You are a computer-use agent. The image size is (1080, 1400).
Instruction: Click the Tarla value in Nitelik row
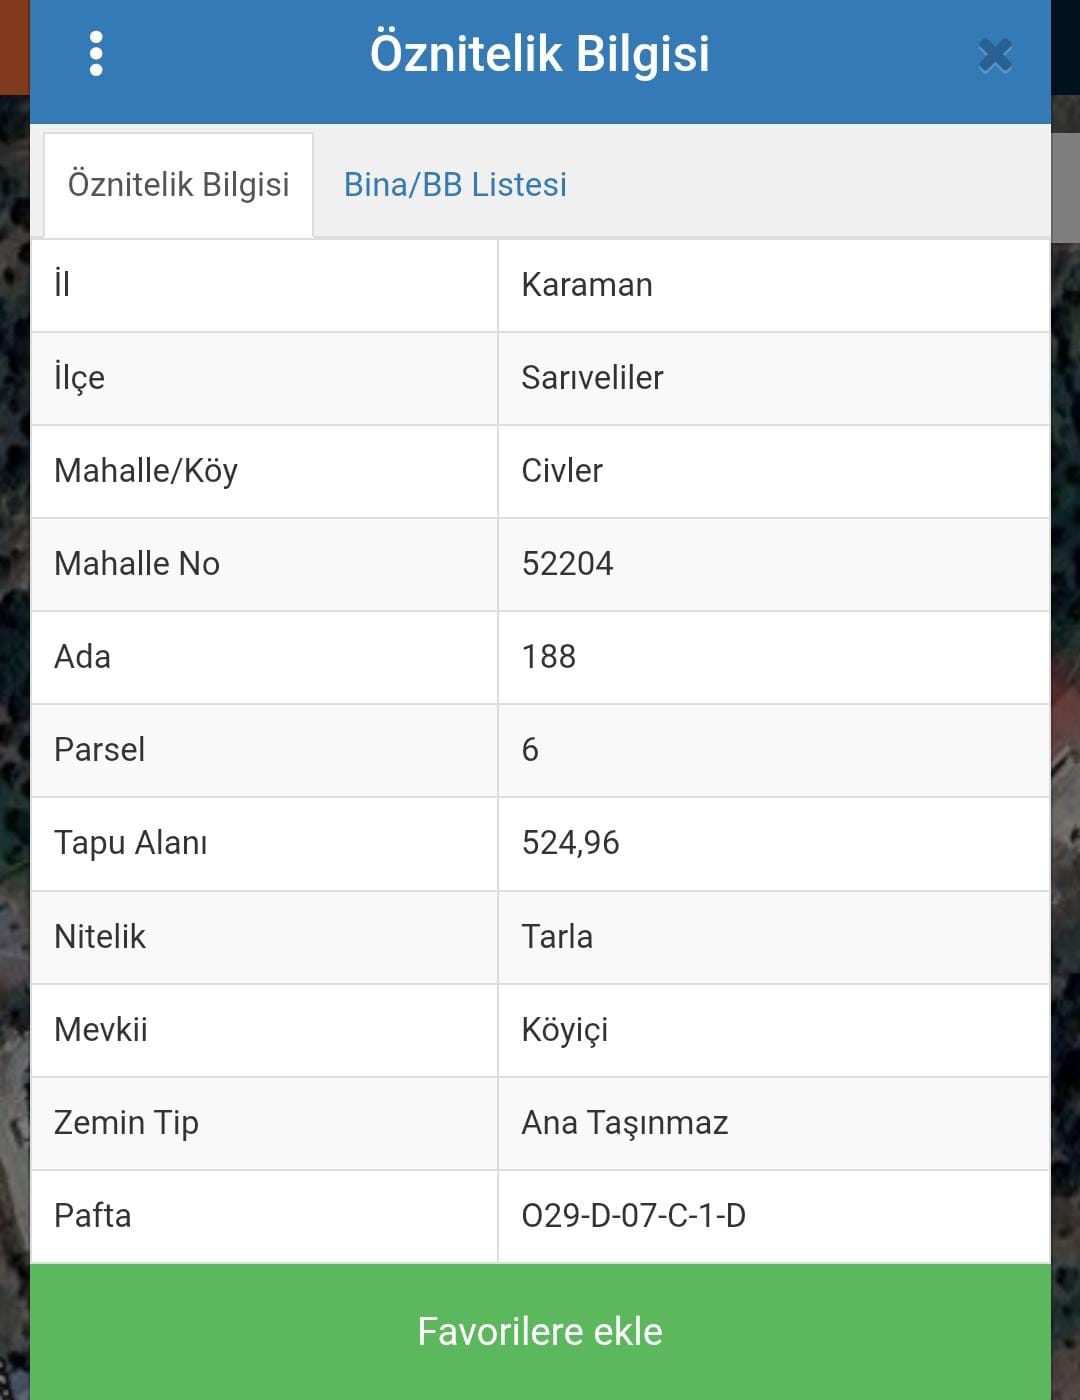tap(557, 937)
